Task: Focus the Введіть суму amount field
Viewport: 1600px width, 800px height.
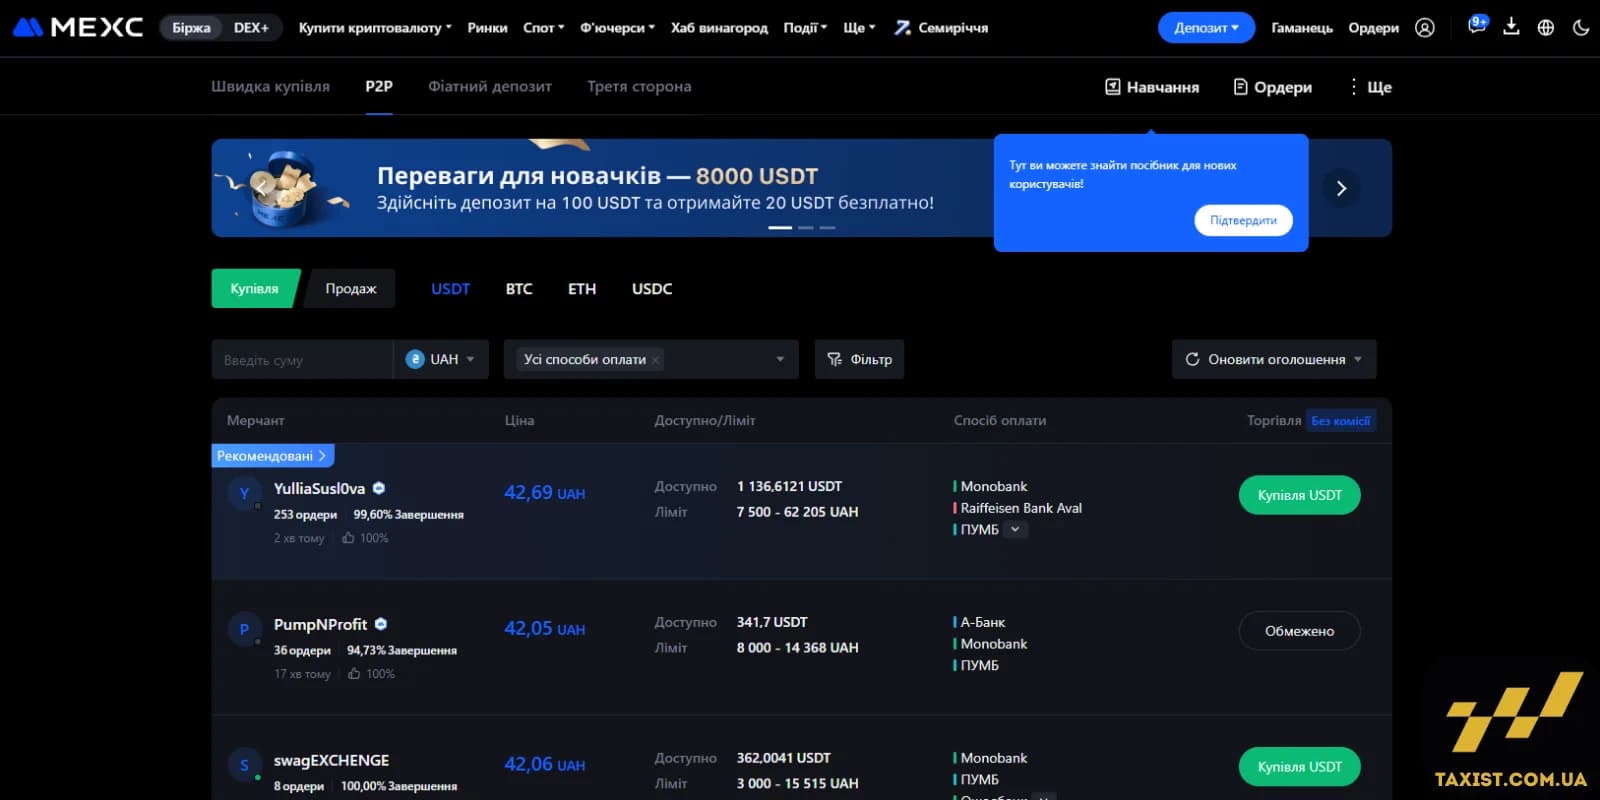Action: coord(302,359)
